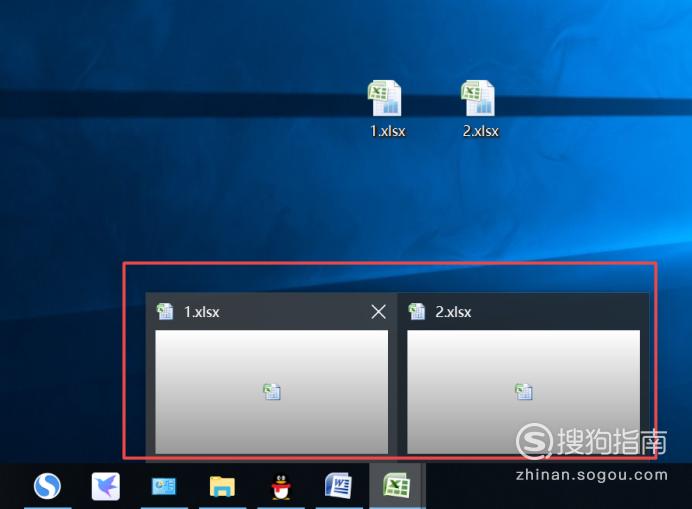Click the Sogou browser taskbar icon

(47, 486)
